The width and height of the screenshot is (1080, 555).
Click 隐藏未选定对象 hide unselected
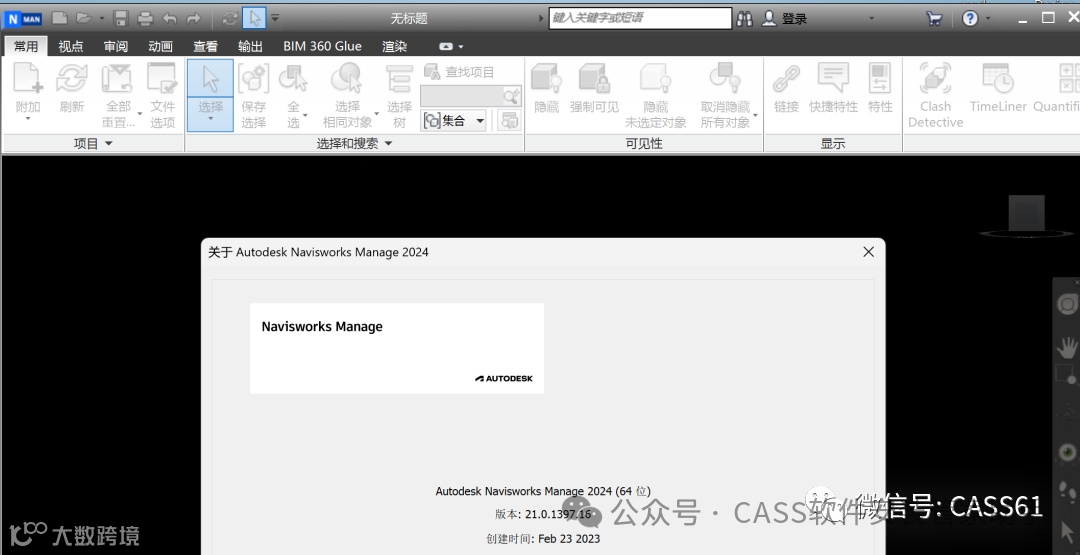click(656, 95)
